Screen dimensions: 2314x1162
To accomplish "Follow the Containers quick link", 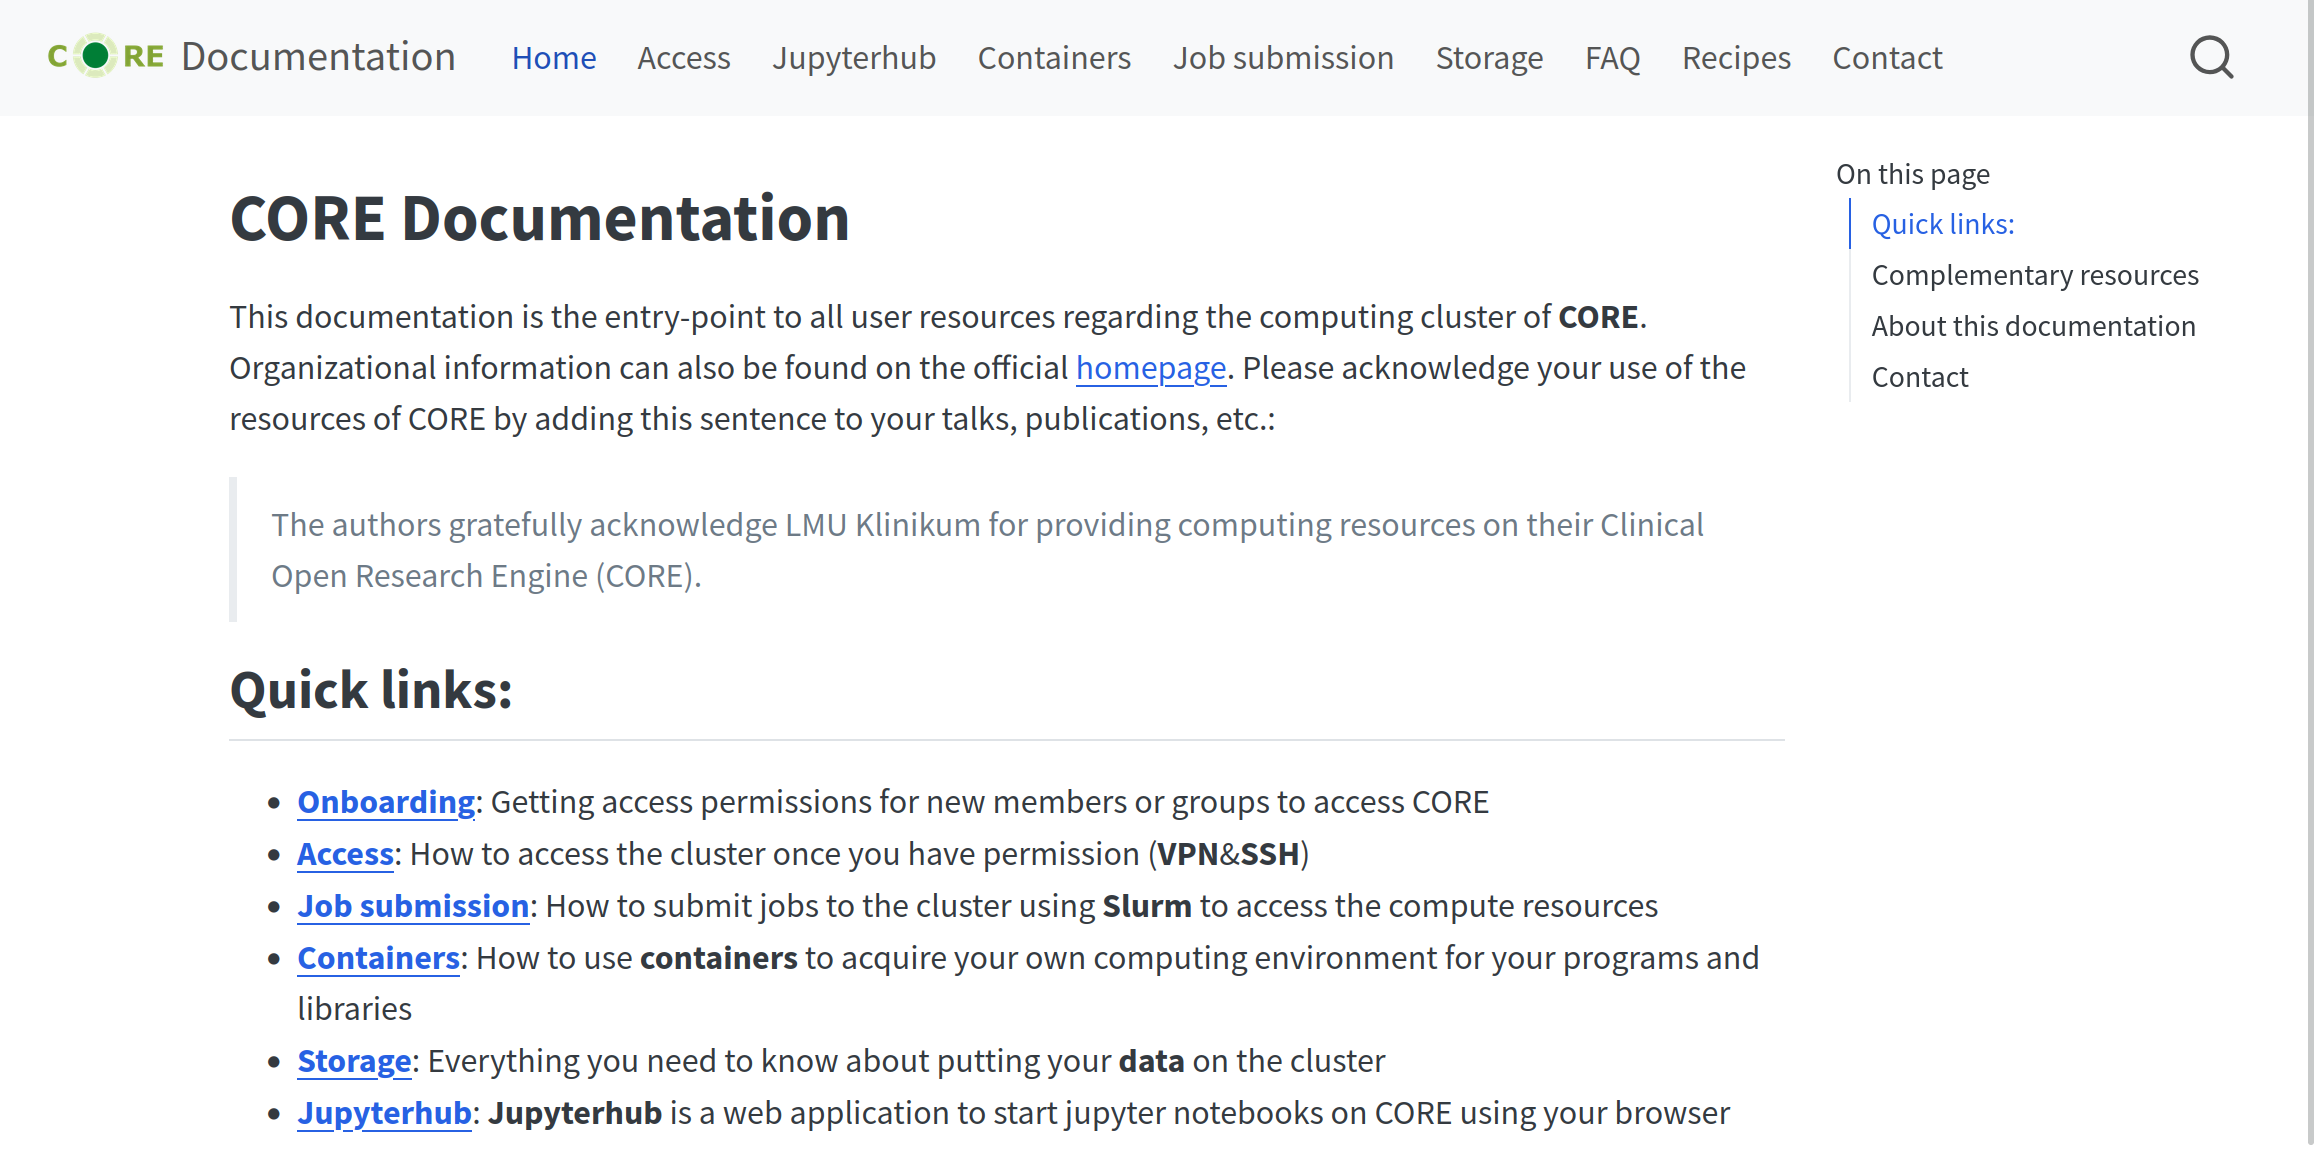I will click(378, 958).
